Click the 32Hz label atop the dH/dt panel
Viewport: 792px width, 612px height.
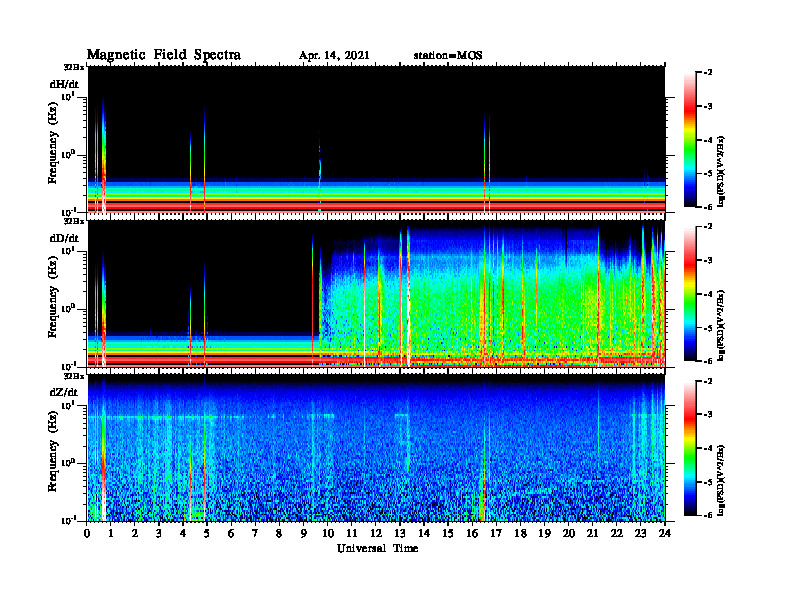click(x=74, y=67)
